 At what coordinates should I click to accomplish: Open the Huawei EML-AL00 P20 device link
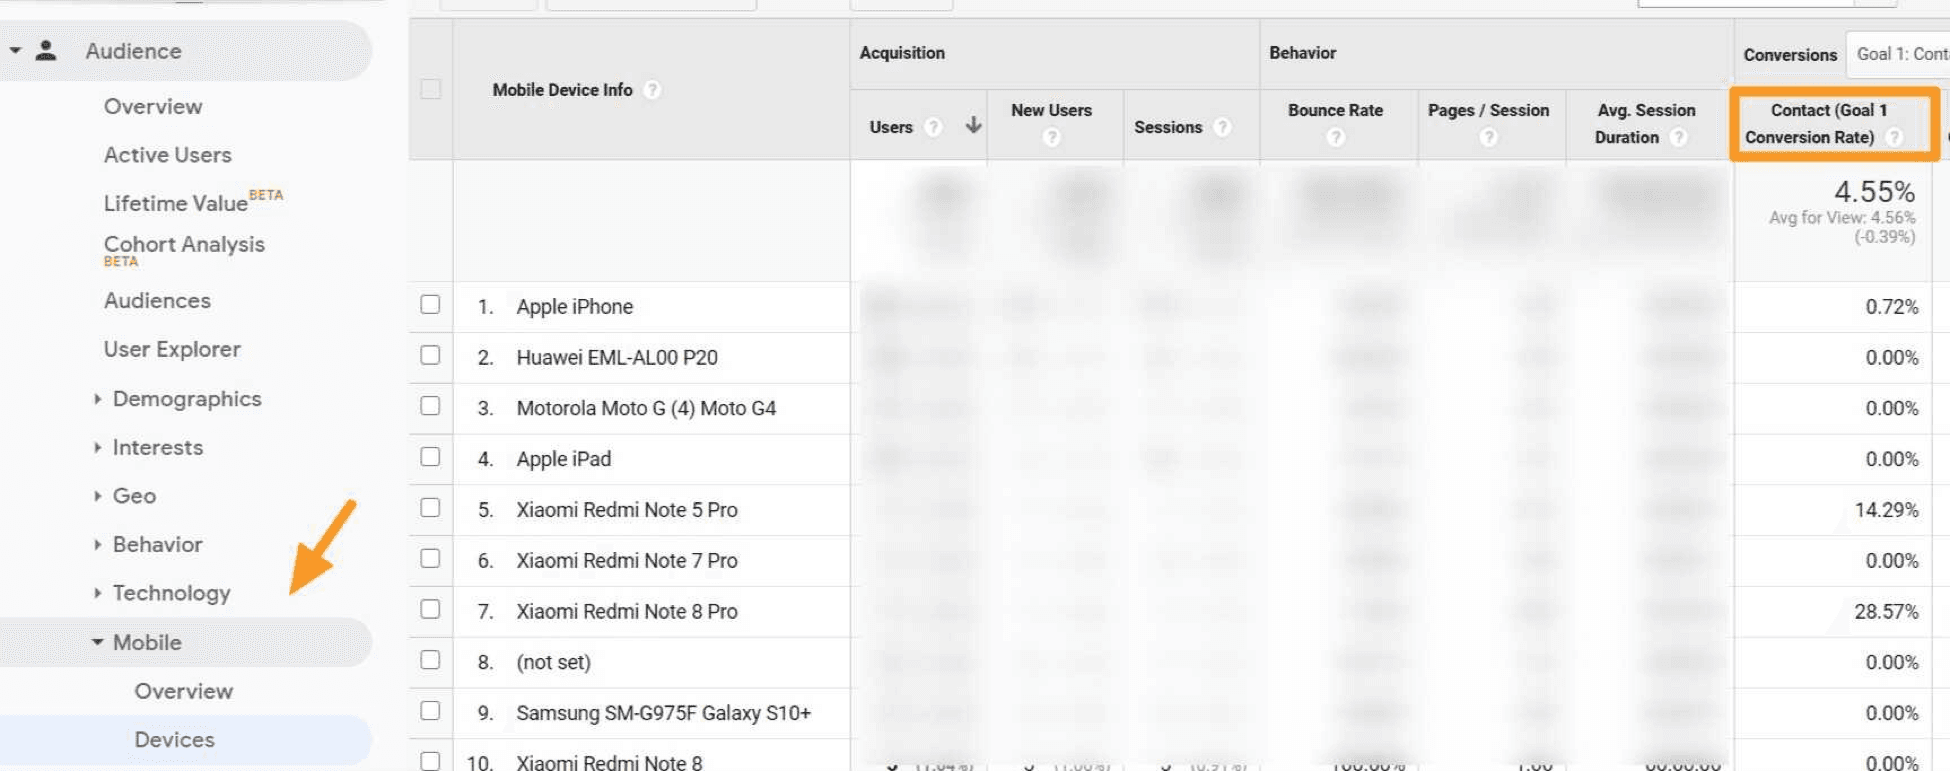pos(617,358)
